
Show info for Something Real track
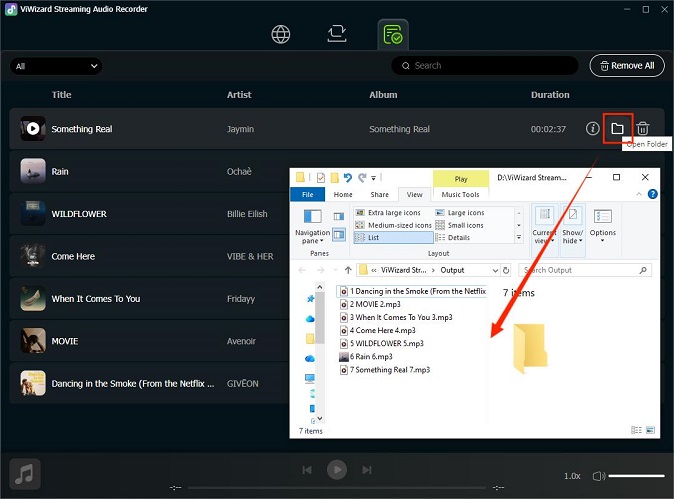pyautogui.click(x=592, y=128)
